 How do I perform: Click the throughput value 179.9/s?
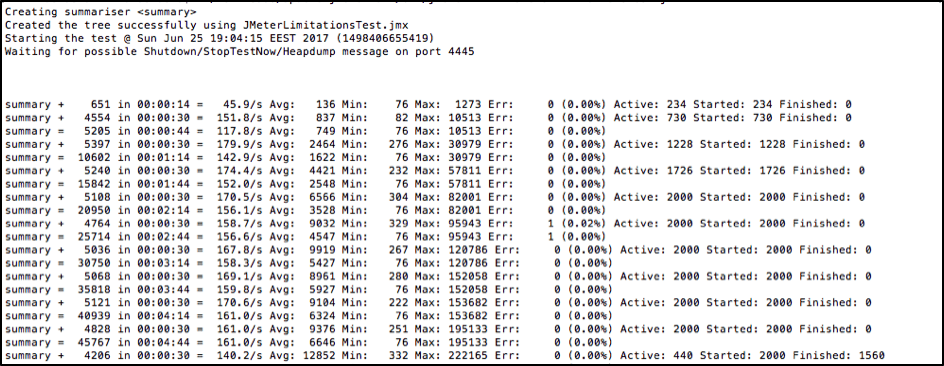[x=239, y=144]
